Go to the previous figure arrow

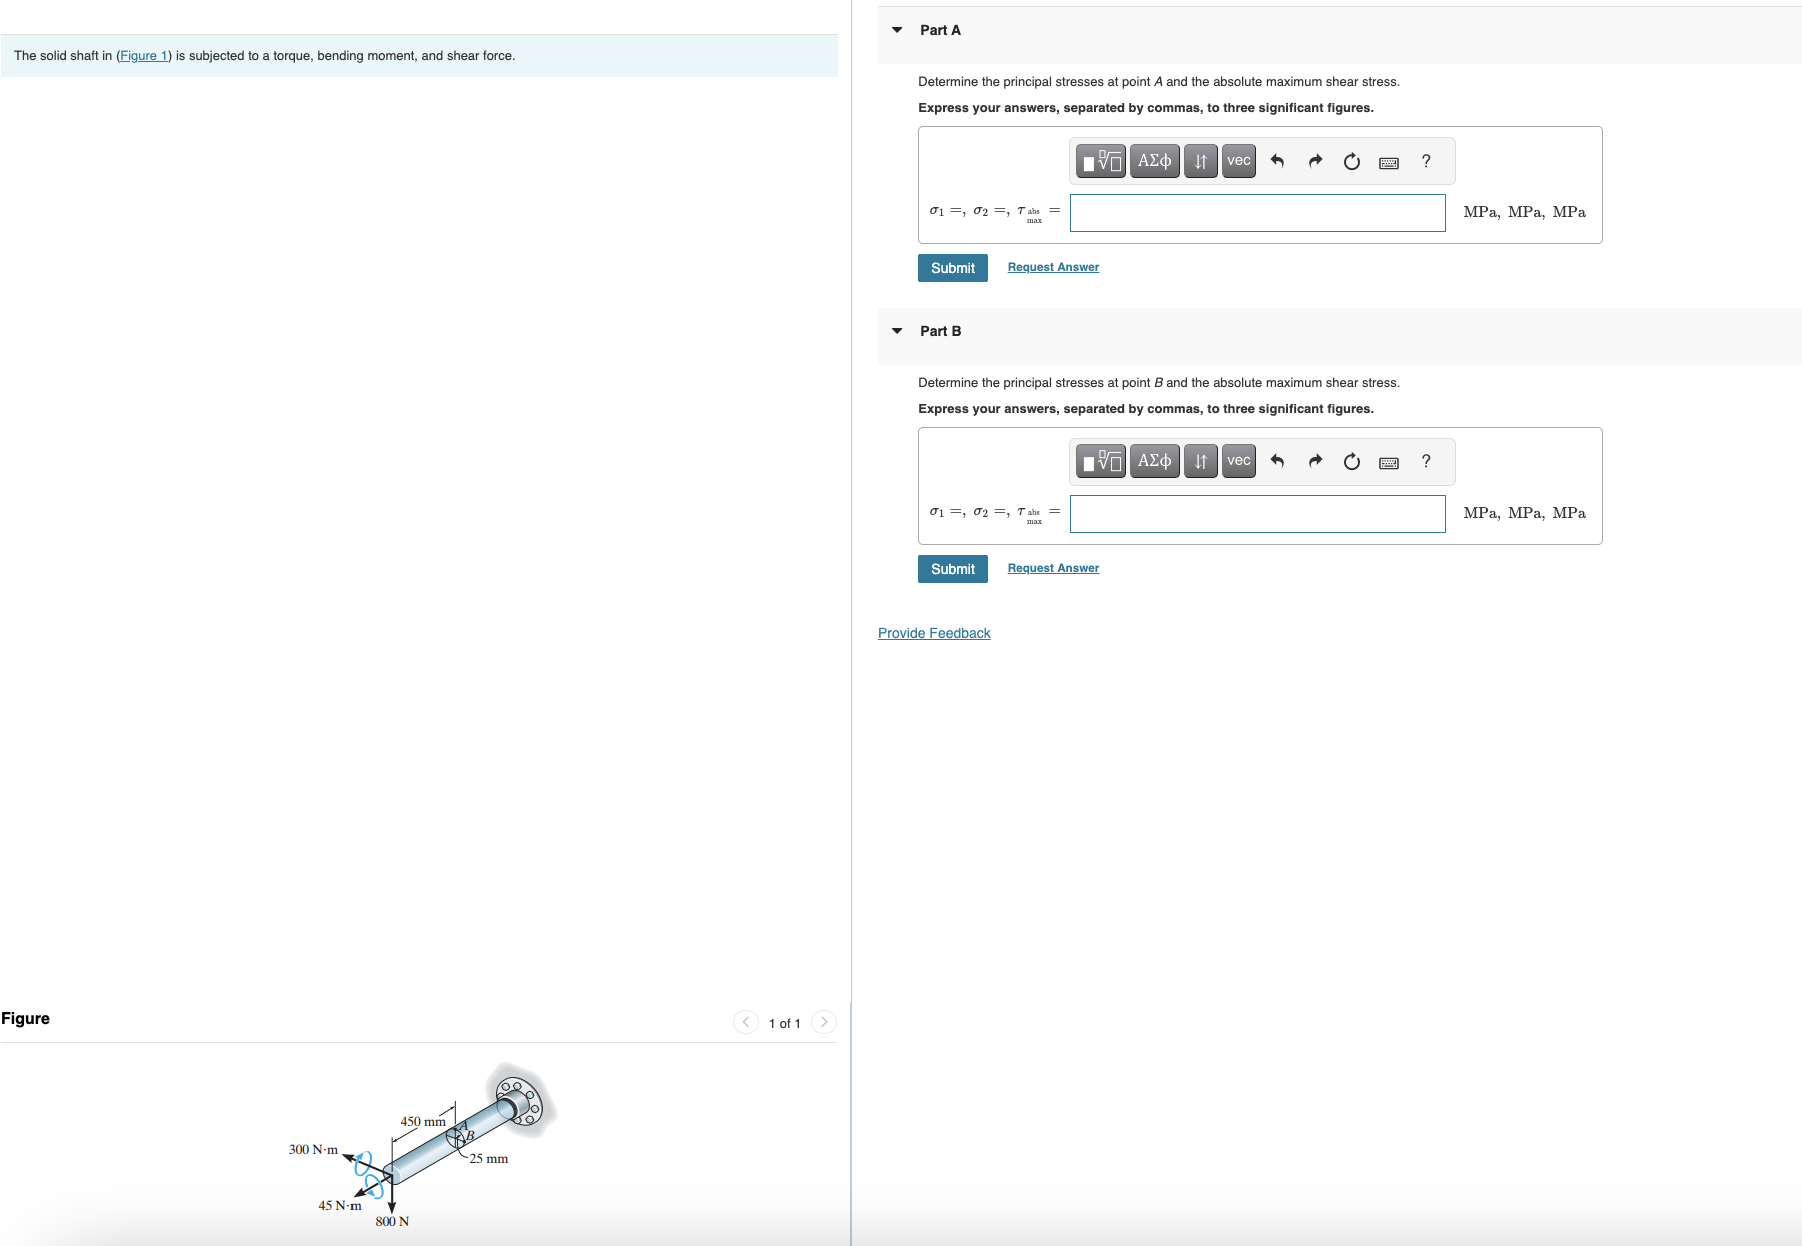[746, 1022]
